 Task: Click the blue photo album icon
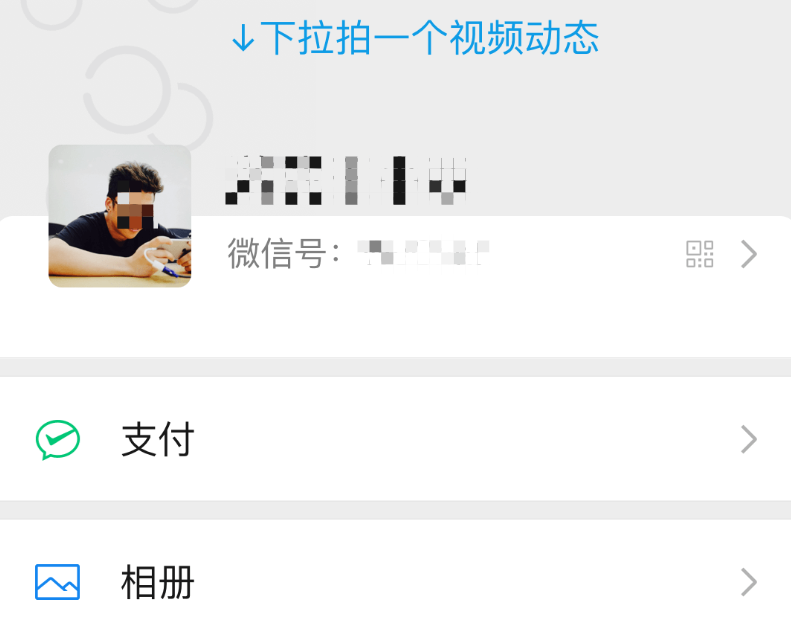[58, 582]
